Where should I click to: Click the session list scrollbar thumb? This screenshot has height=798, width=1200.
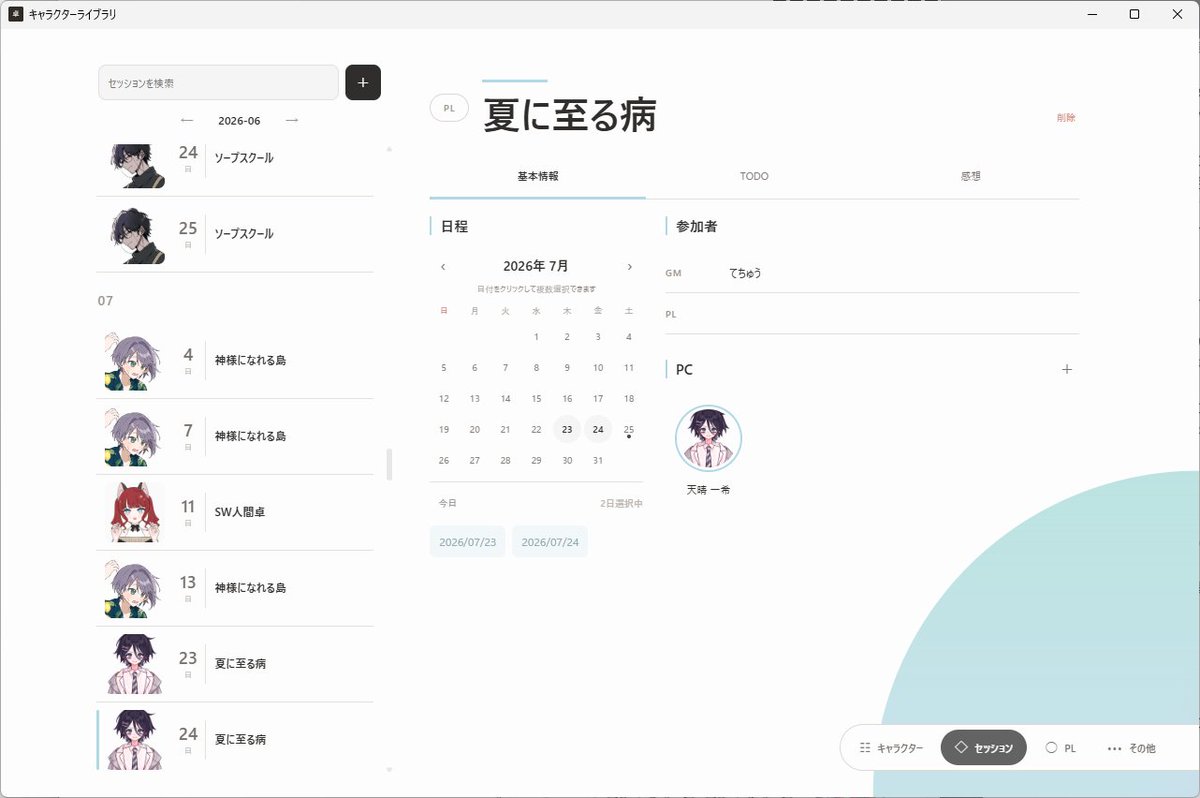389,464
